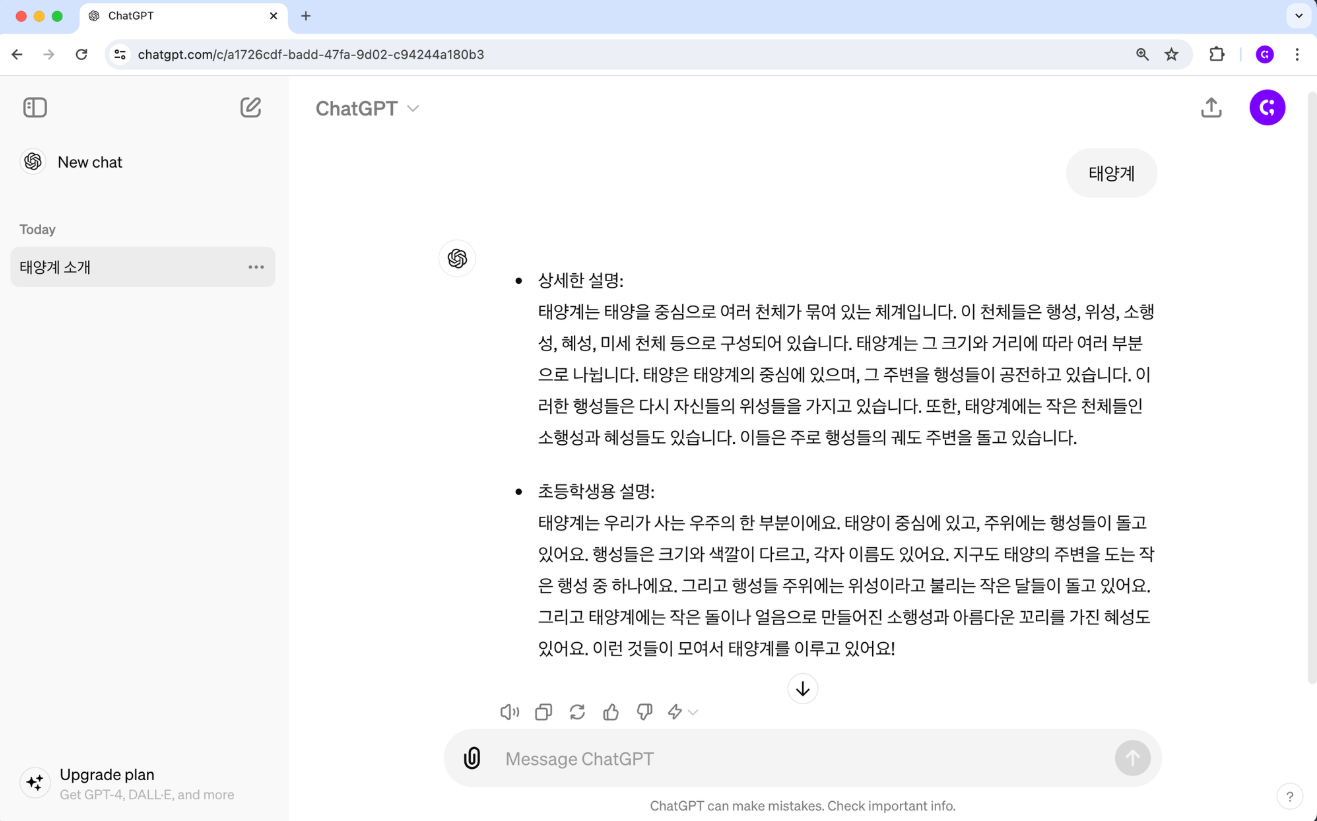Start a new chat with pencil icon
This screenshot has width=1317, height=821.
pos(251,107)
